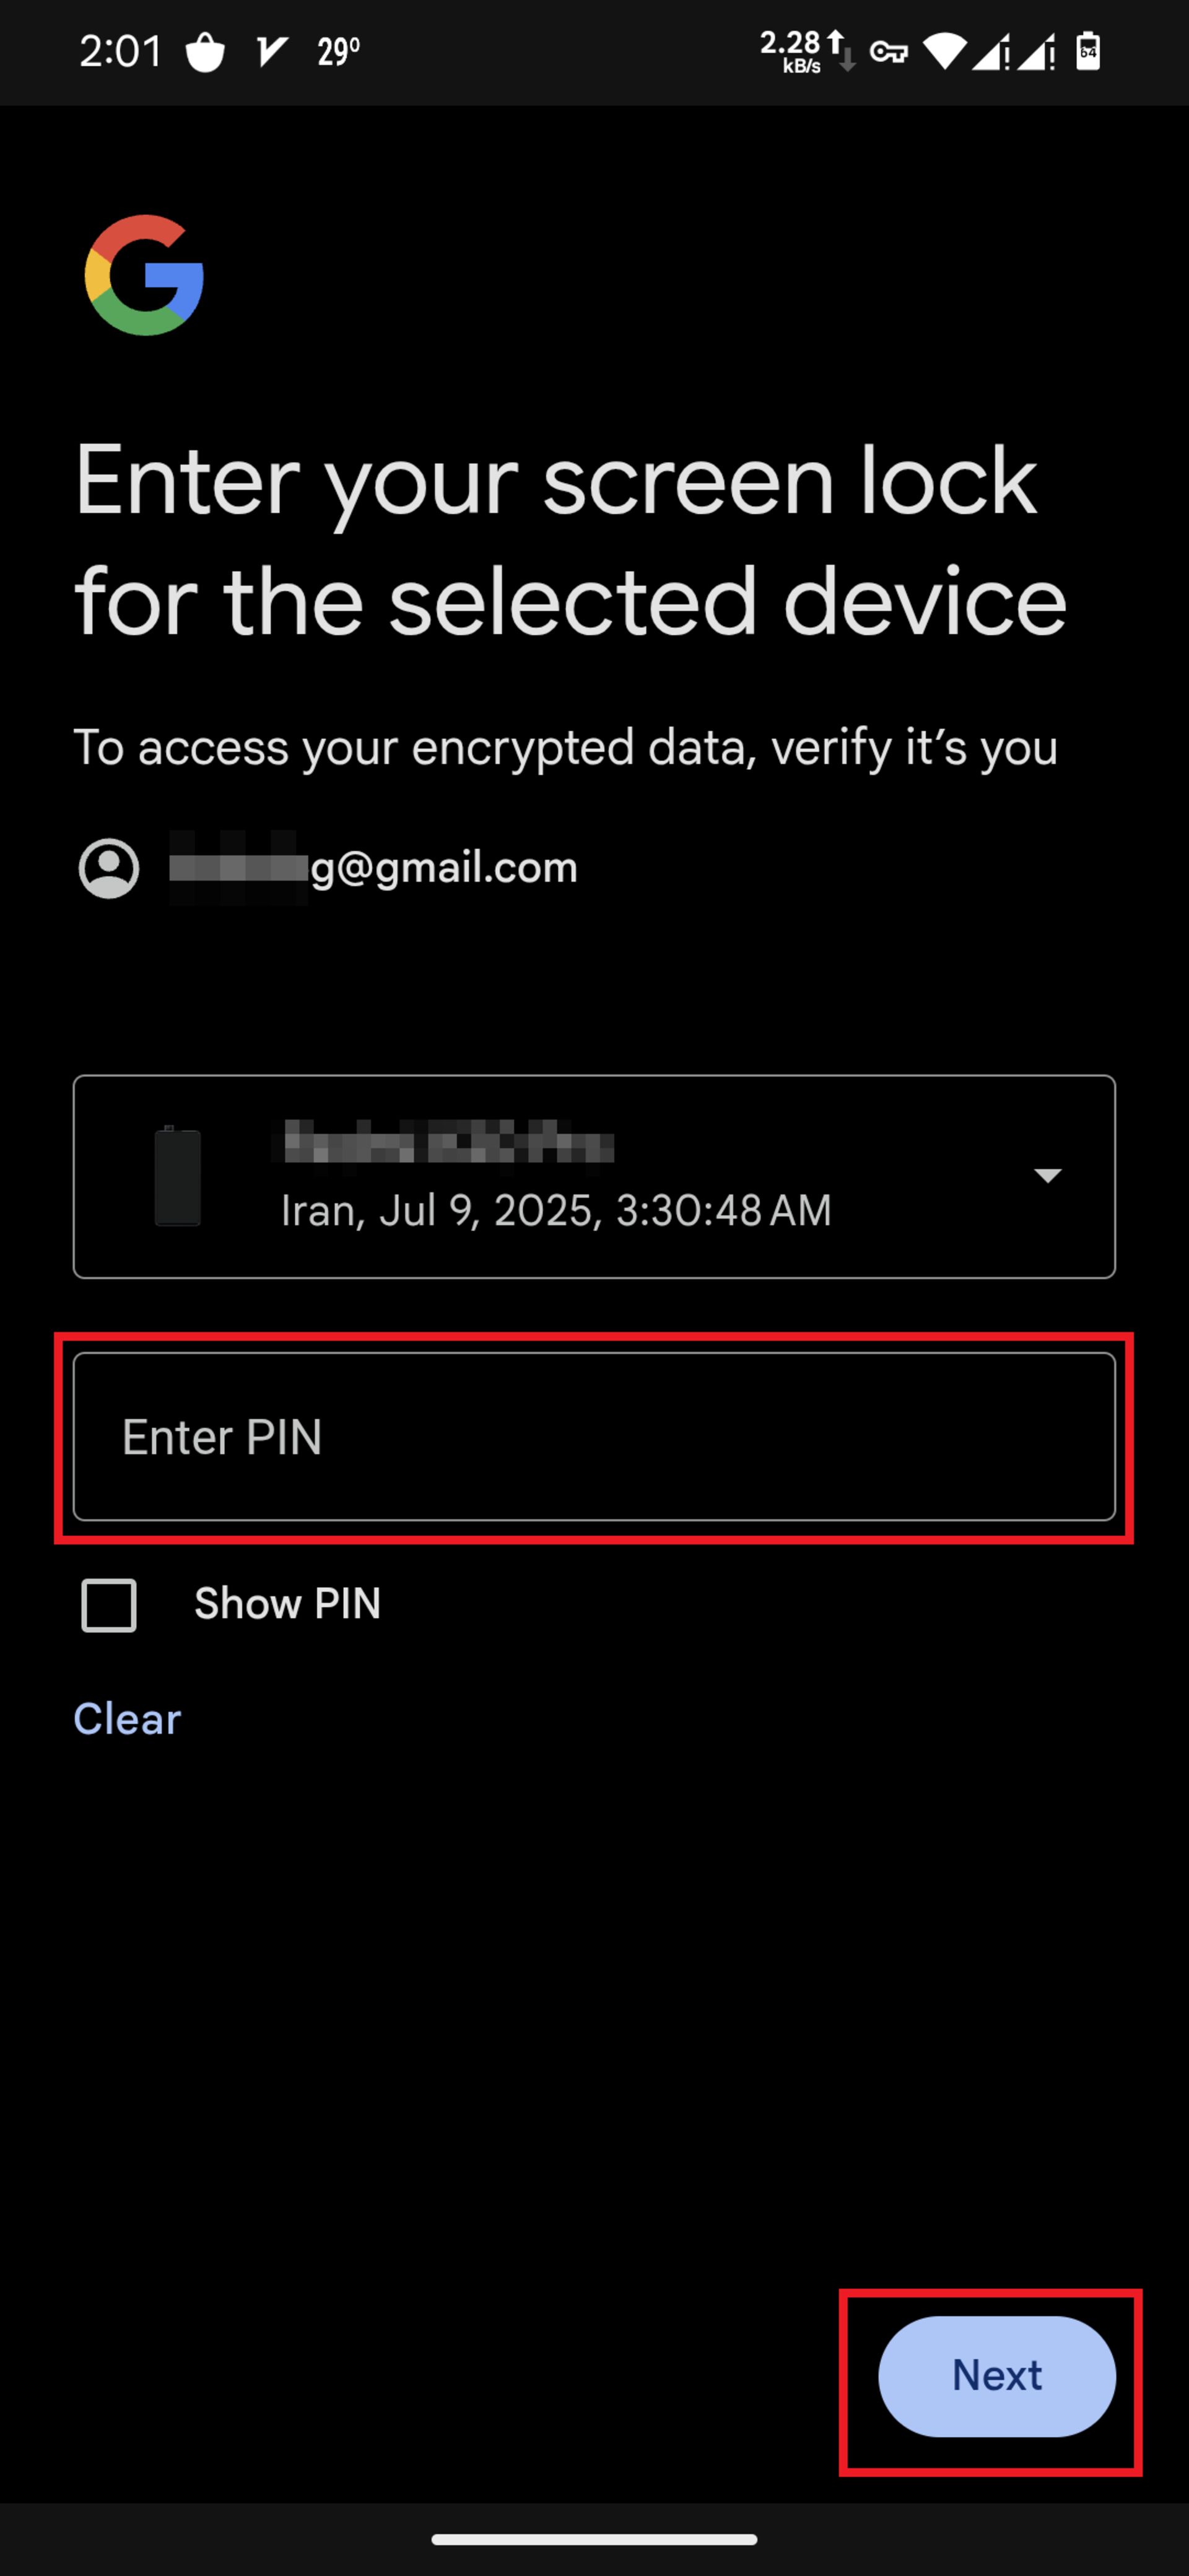Tap the blurred device name in dropdown

coord(448,1142)
